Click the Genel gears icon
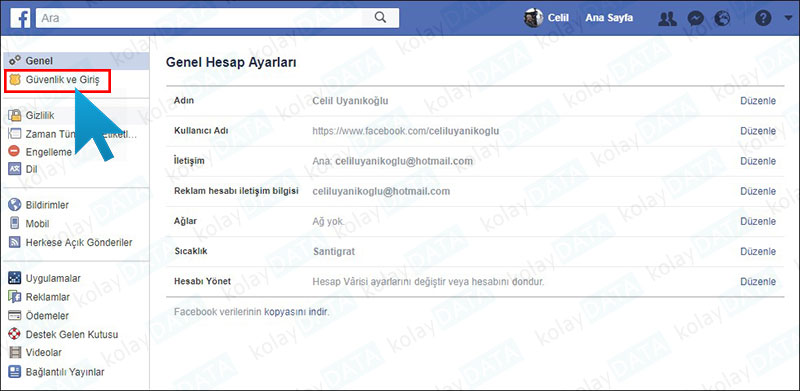 tap(15, 61)
